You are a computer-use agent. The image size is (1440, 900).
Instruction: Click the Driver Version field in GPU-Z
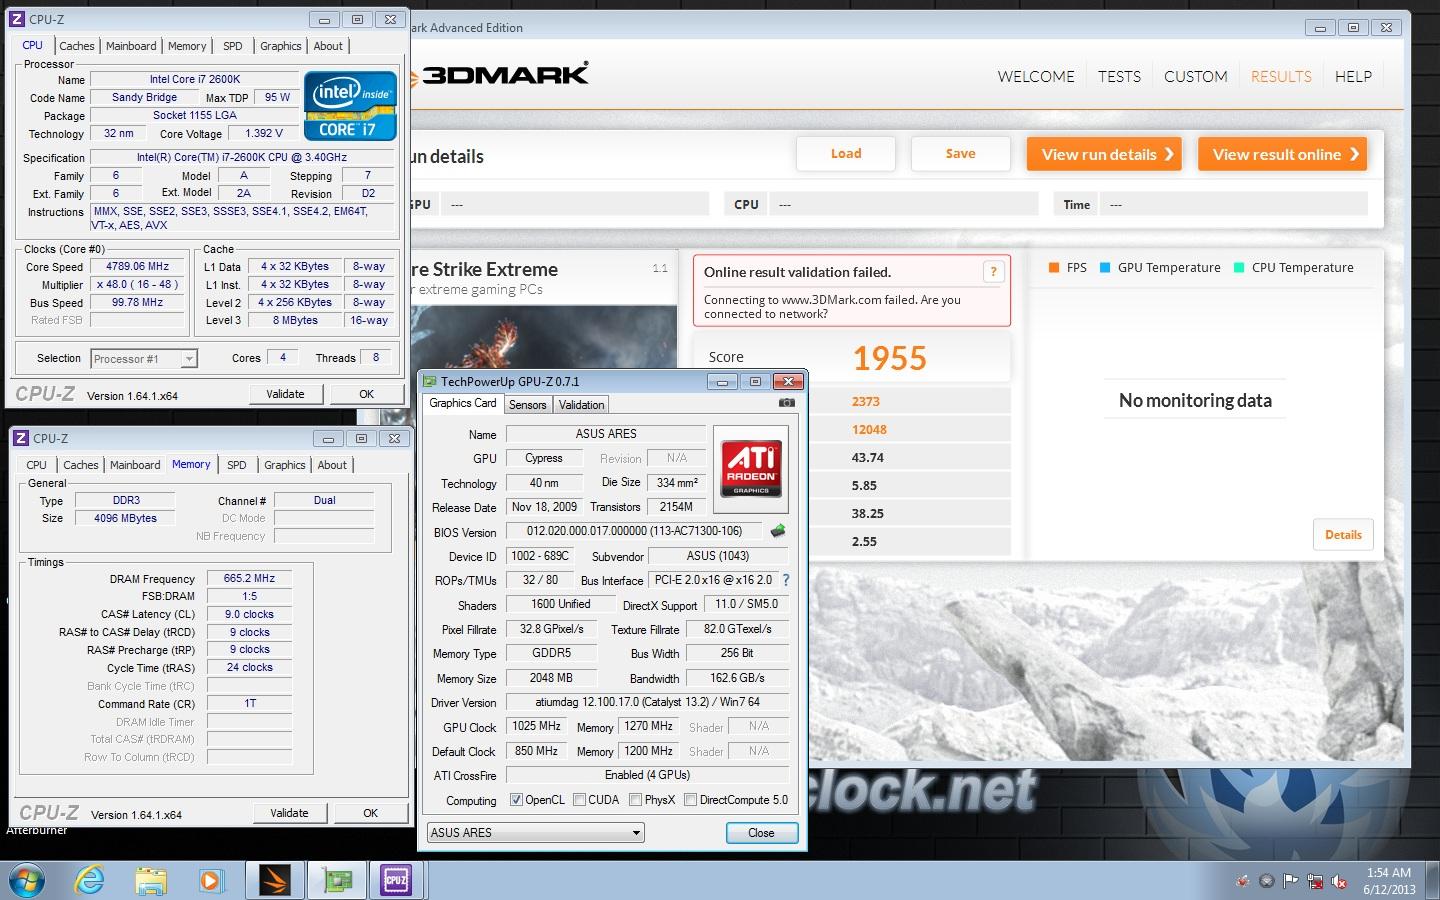[x=647, y=702]
